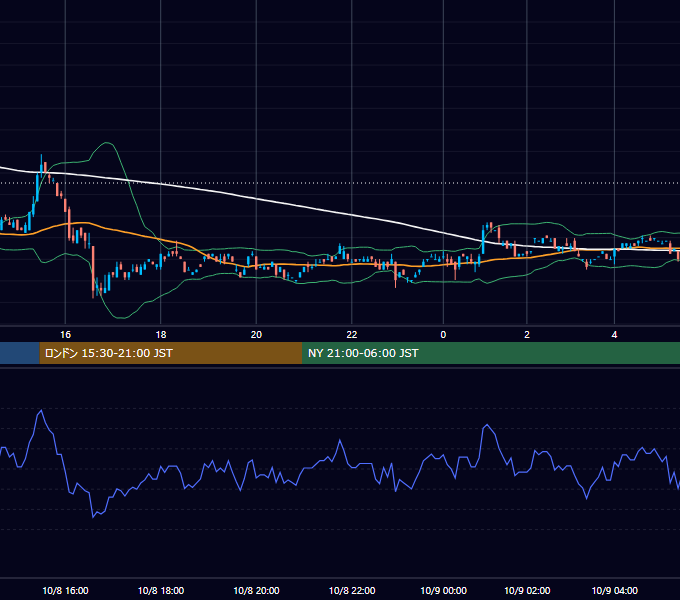Click the 20 hour axis label

[256, 335]
